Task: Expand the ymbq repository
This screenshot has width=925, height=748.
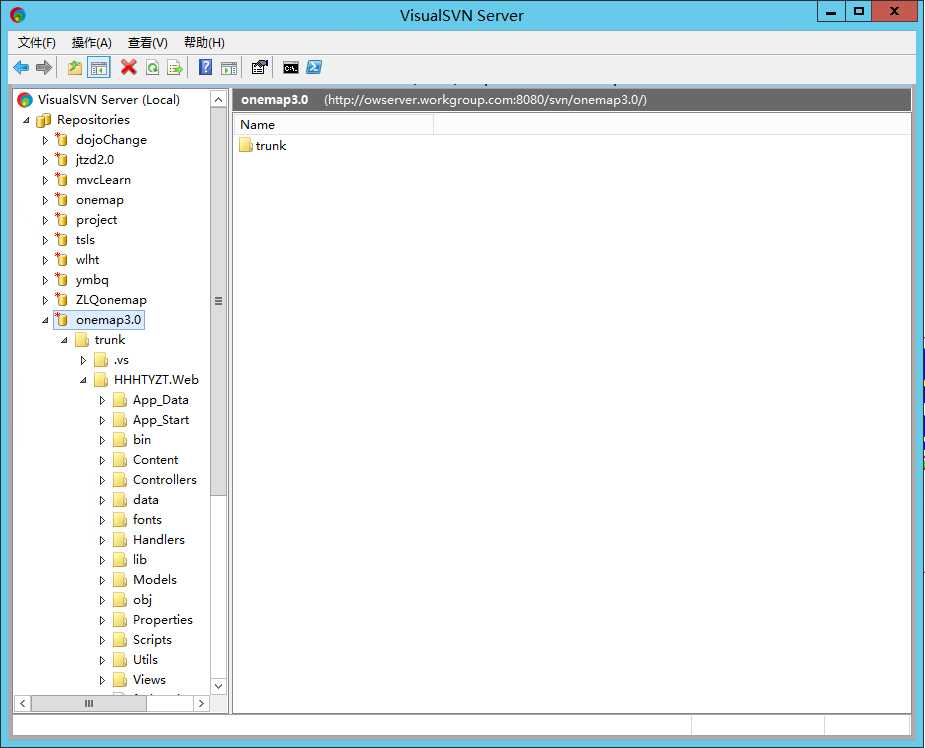Action: click(45, 280)
